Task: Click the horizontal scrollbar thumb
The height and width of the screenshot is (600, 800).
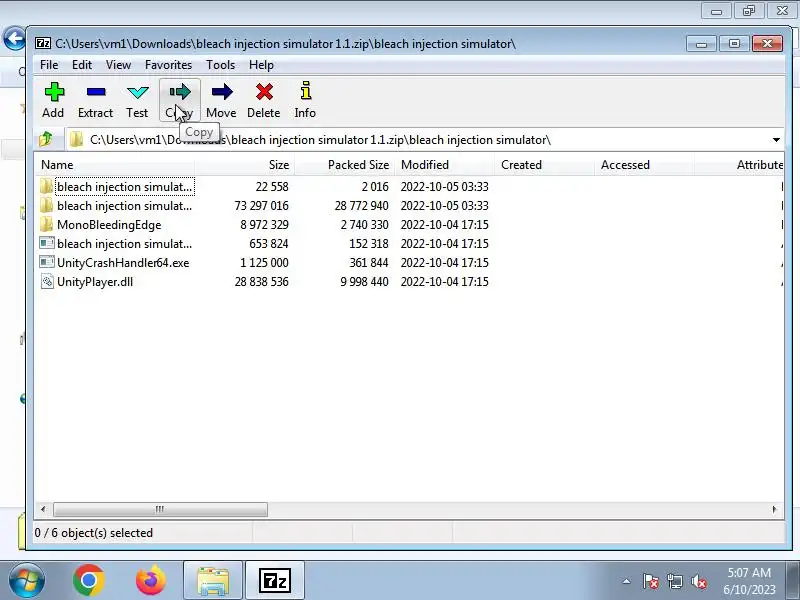Action: 160,509
